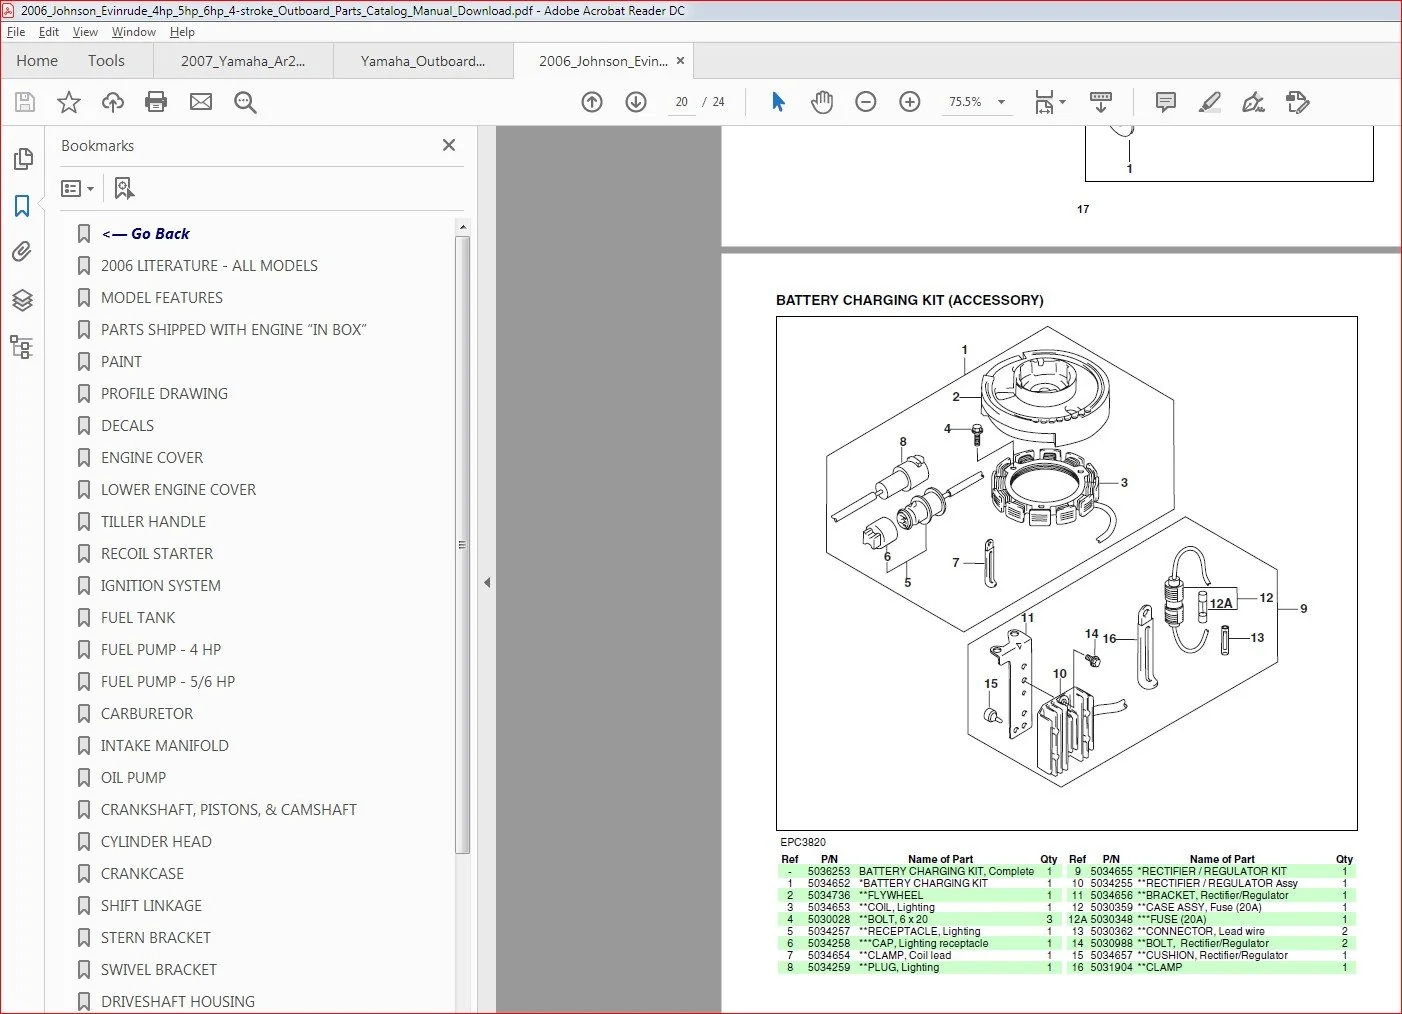Click the Save file icon
The width and height of the screenshot is (1402, 1014).
25,102
